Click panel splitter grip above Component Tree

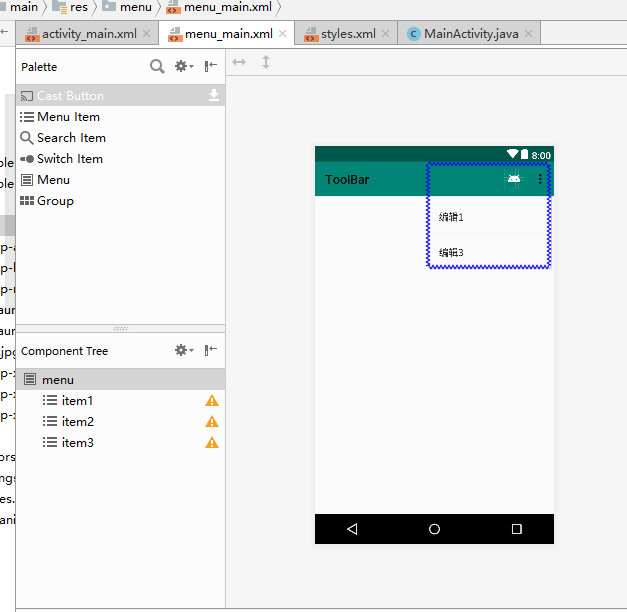tap(121, 328)
